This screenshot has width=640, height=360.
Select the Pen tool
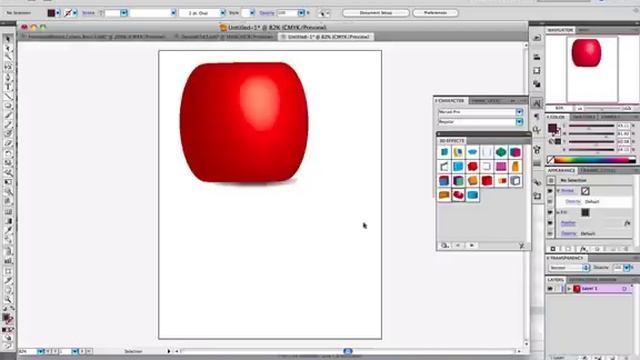click(8, 78)
